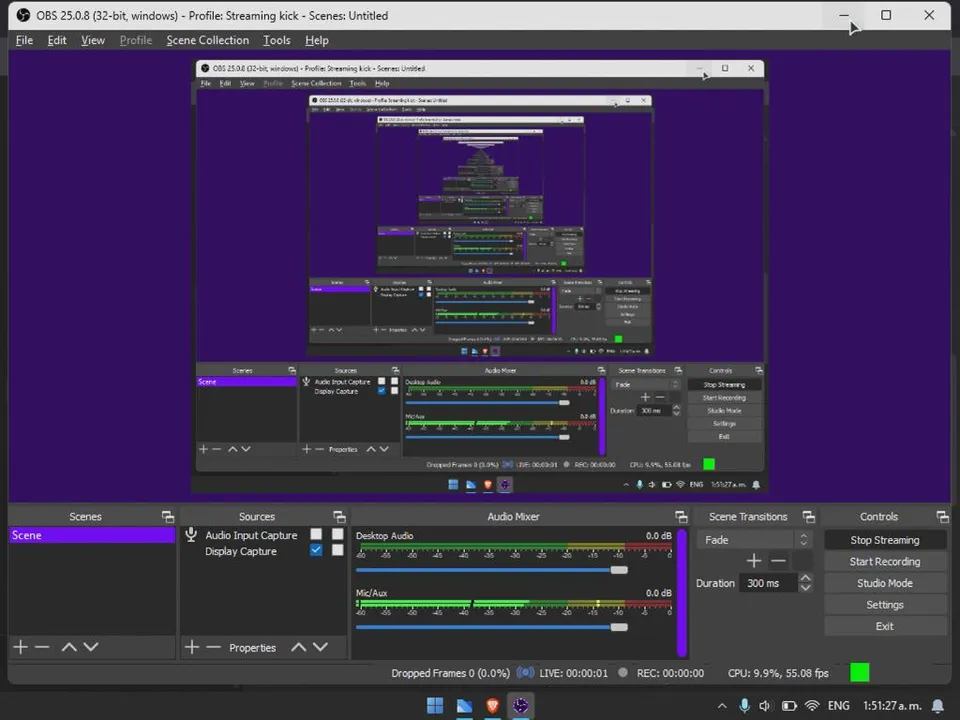Click the recording dot indicator before REC
The height and width of the screenshot is (720, 960).
coord(623,673)
